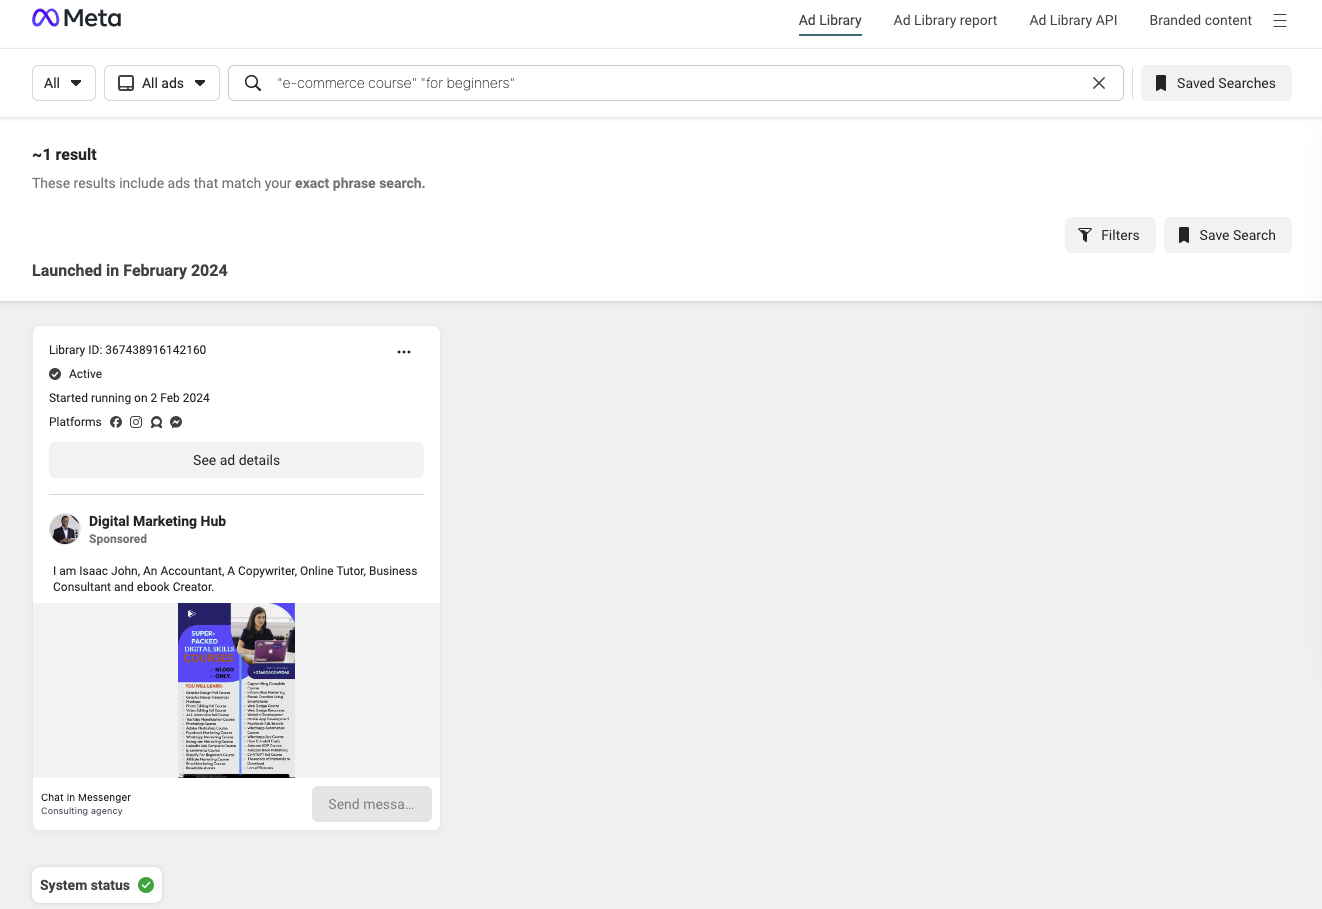1322x909 pixels.
Task: Click the Filters funnel icon
Action: 1086,235
